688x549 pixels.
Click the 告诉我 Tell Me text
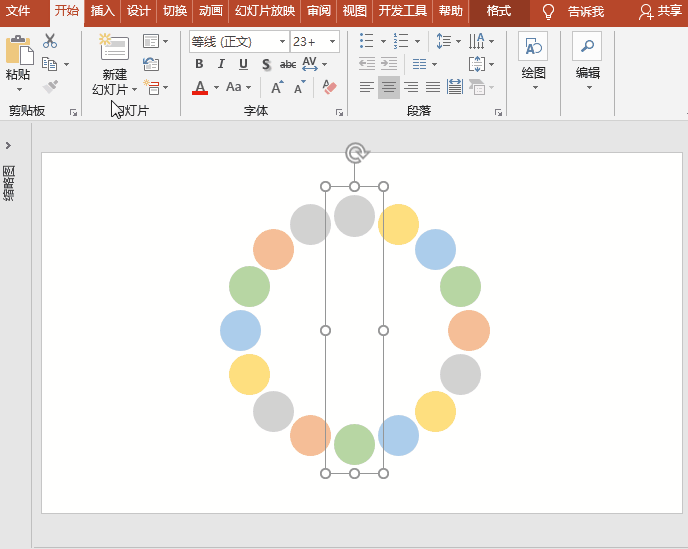tap(586, 11)
